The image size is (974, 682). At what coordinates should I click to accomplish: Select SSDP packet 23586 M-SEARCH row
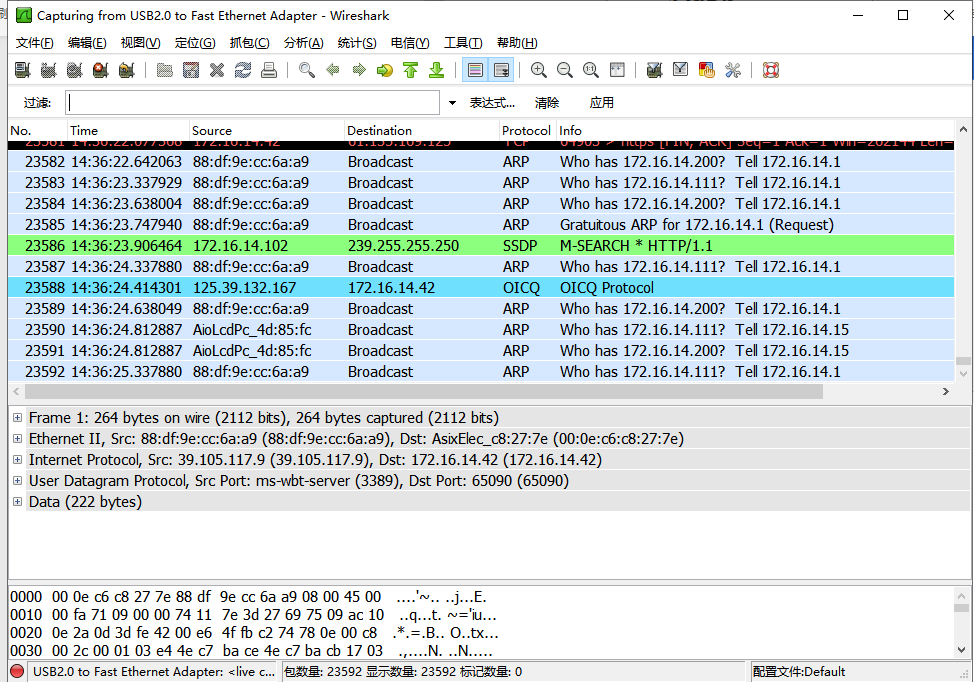[x=481, y=246]
